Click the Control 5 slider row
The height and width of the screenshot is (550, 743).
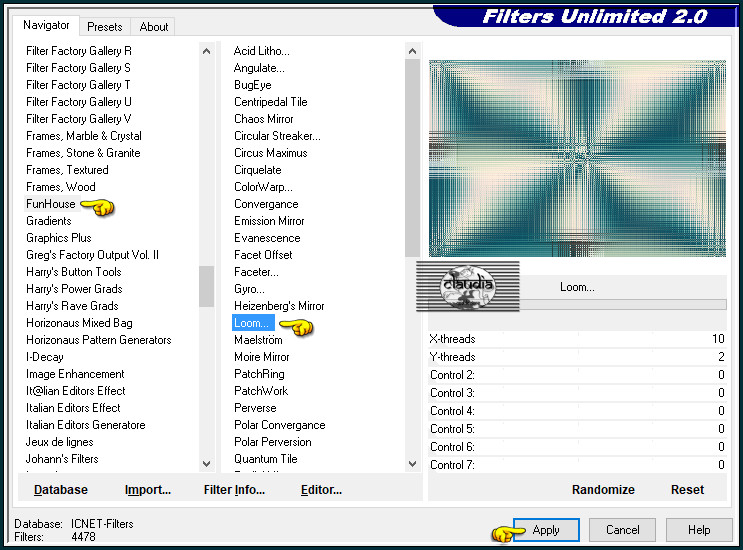pos(577,429)
